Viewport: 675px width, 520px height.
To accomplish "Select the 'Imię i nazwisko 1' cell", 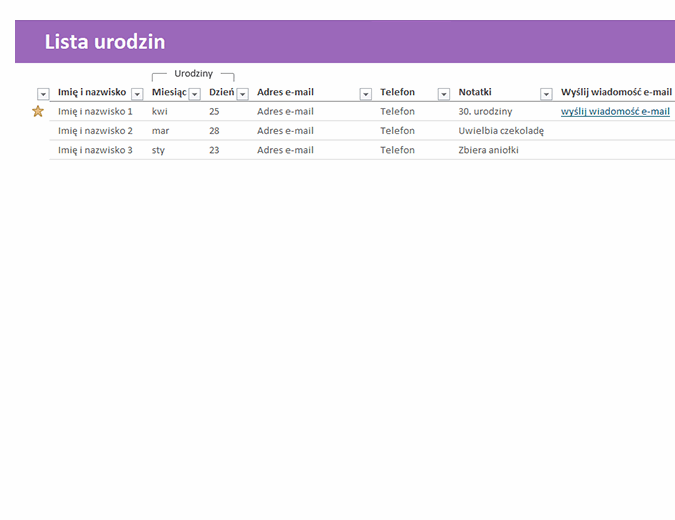I will pos(95,112).
